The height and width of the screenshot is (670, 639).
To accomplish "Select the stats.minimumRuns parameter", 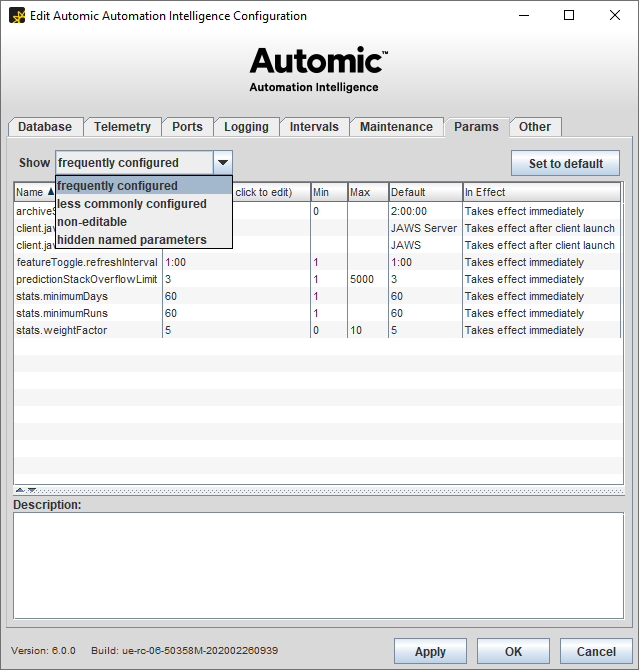I will (x=88, y=313).
